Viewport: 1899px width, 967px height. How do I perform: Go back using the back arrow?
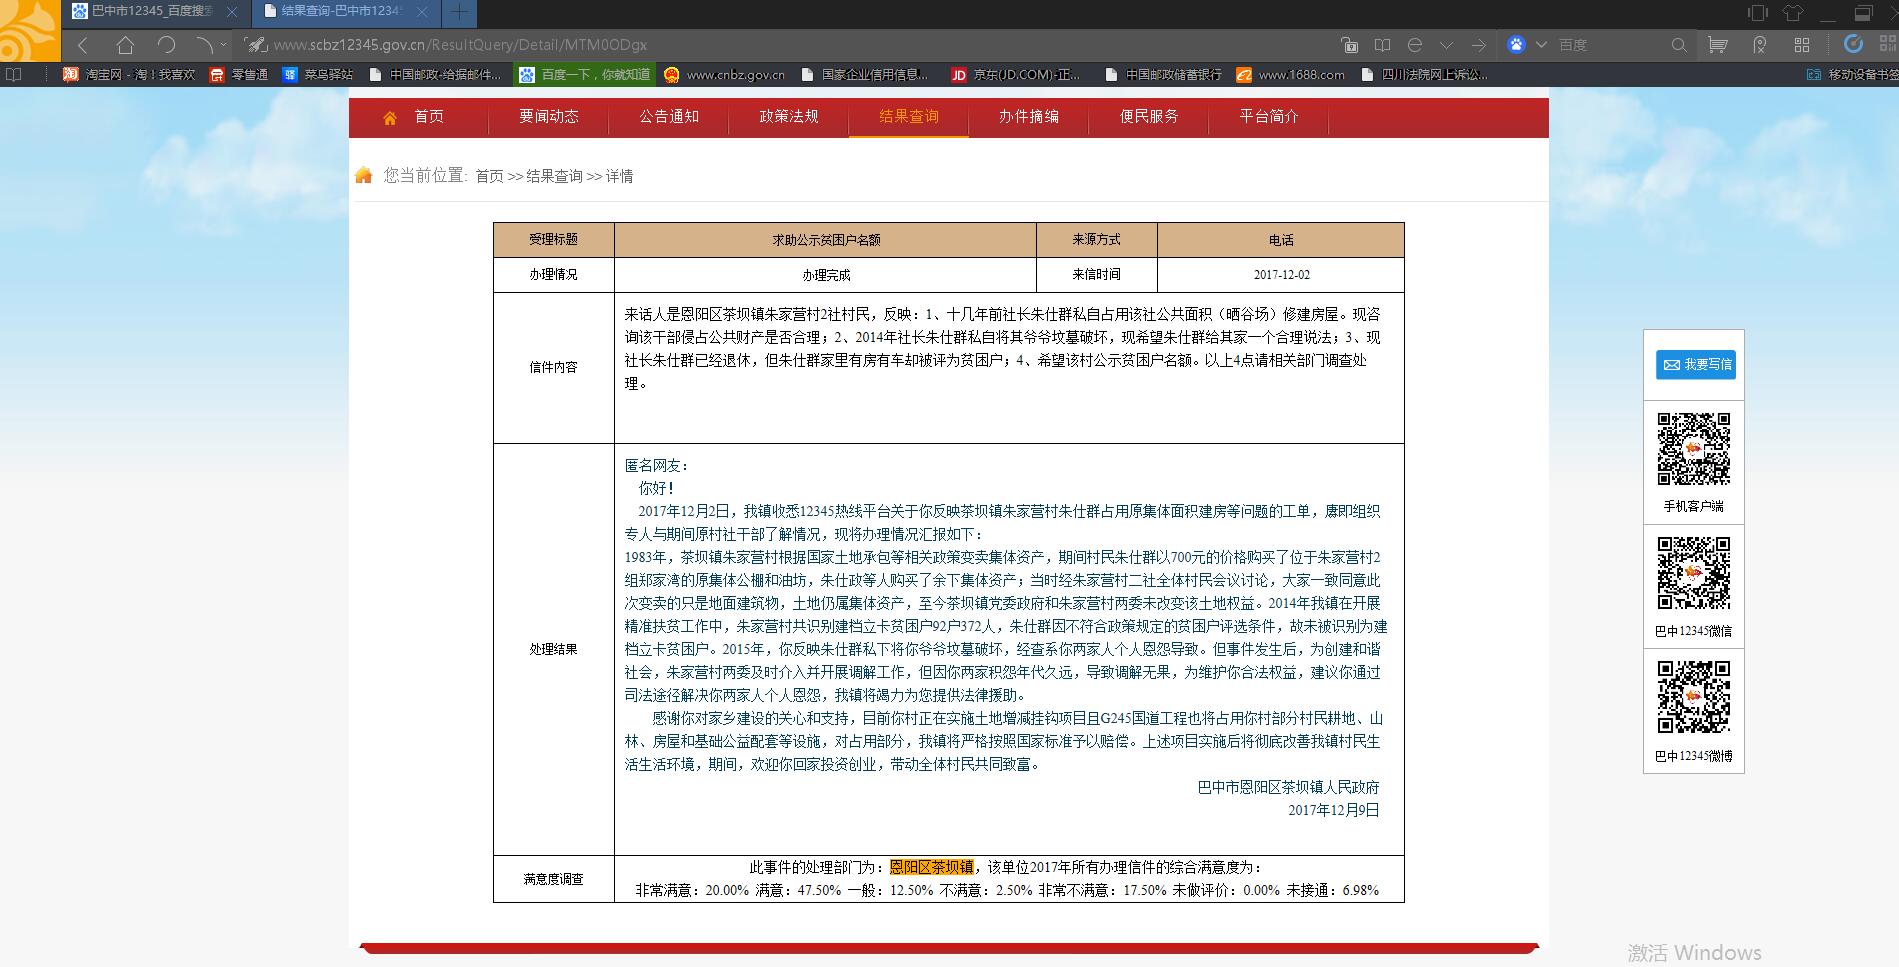(x=84, y=45)
